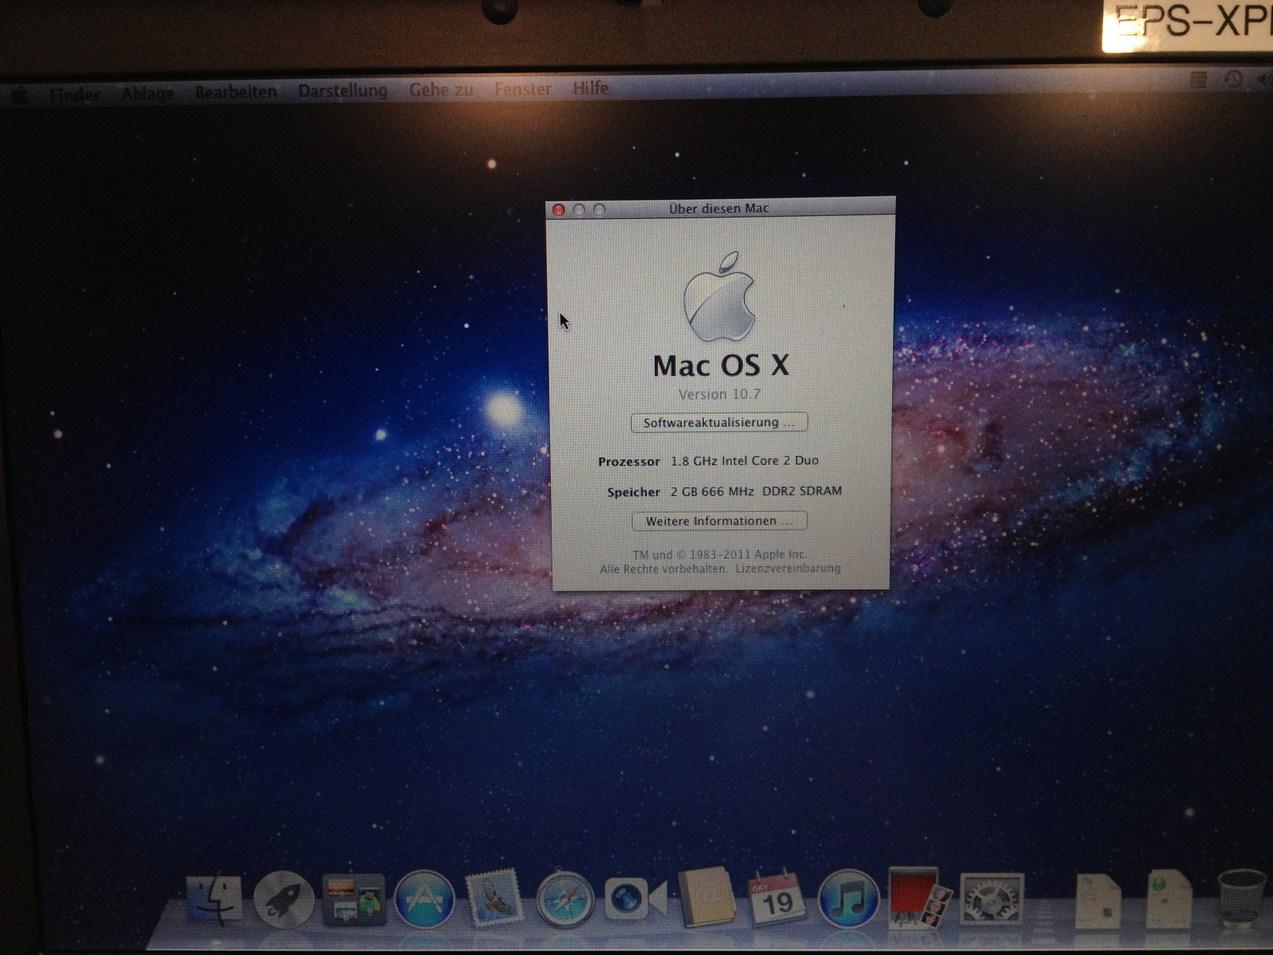1273x955 pixels.
Task: Open the Hilfe menu
Action: pyautogui.click(x=590, y=88)
